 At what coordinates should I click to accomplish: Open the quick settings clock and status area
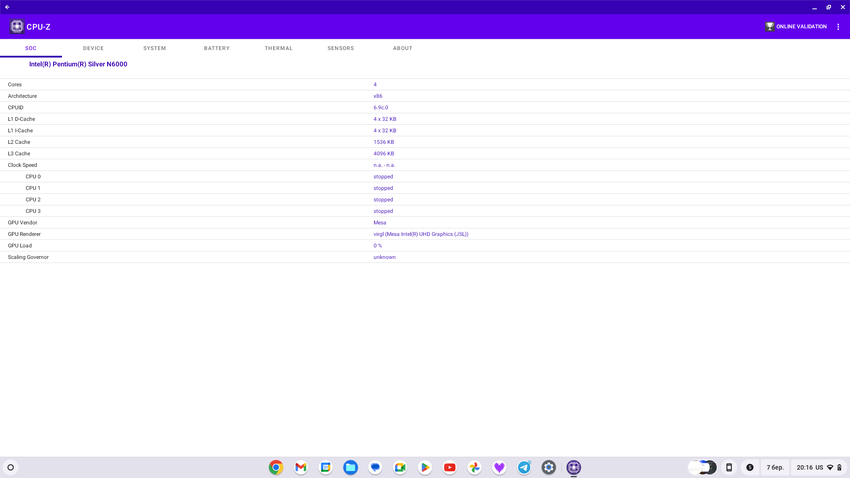tap(819, 467)
